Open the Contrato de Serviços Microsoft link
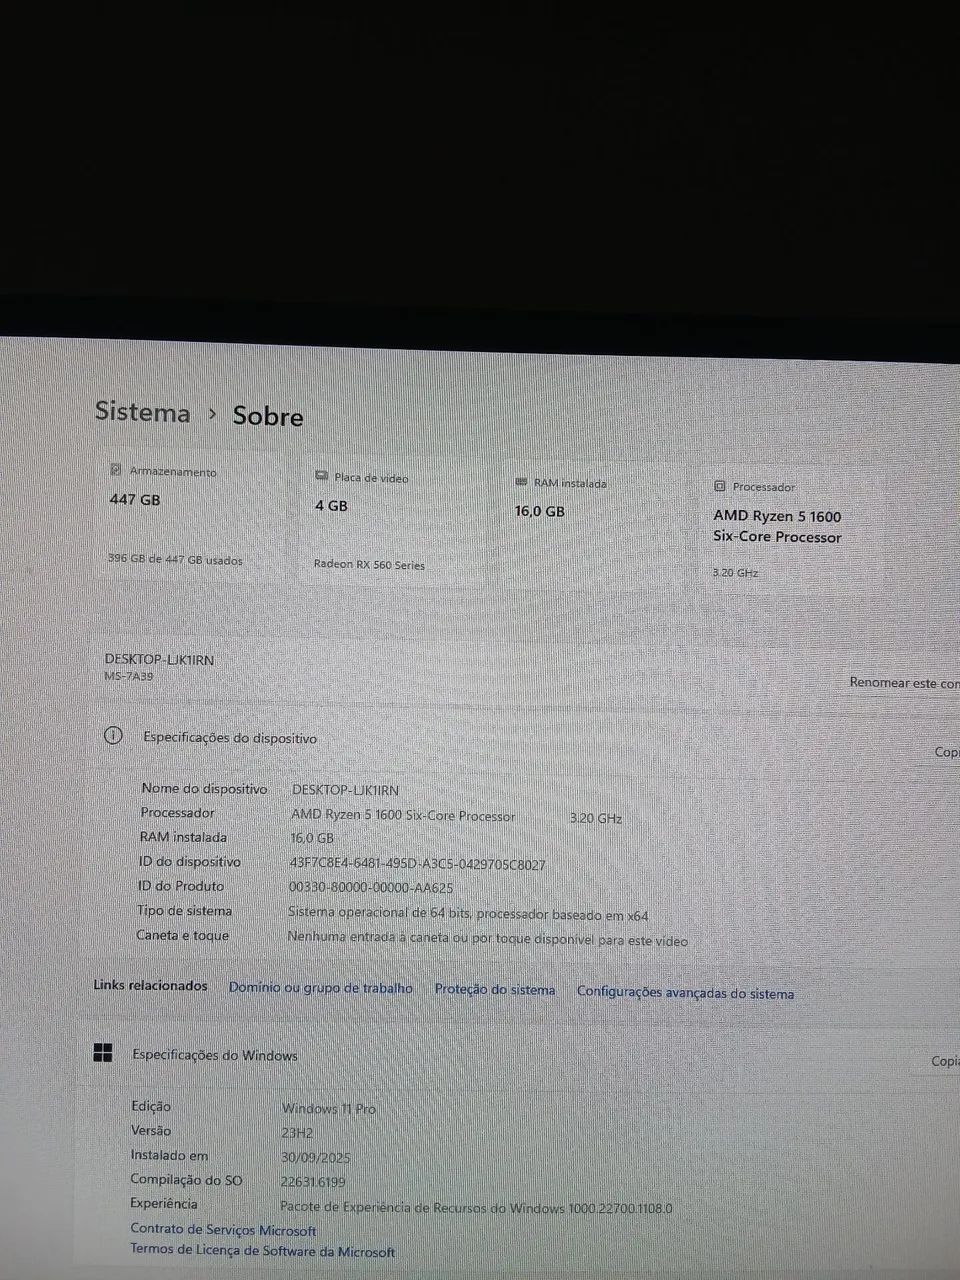960x1280 pixels. click(223, 1230)
